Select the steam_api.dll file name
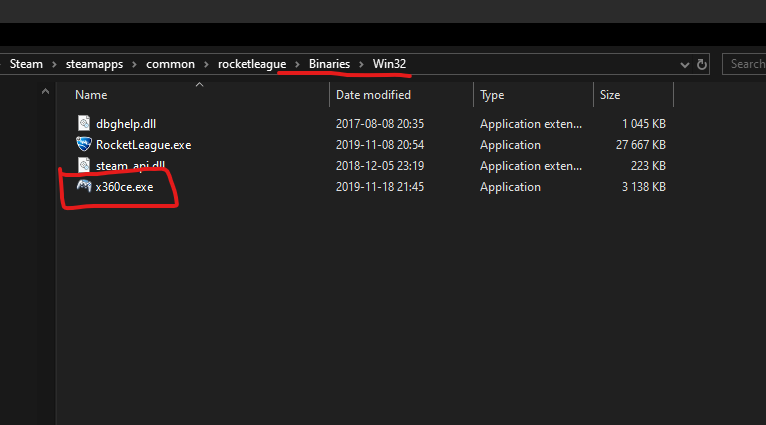The height and width of the screenshot is (425, 766). pos(130,166)
